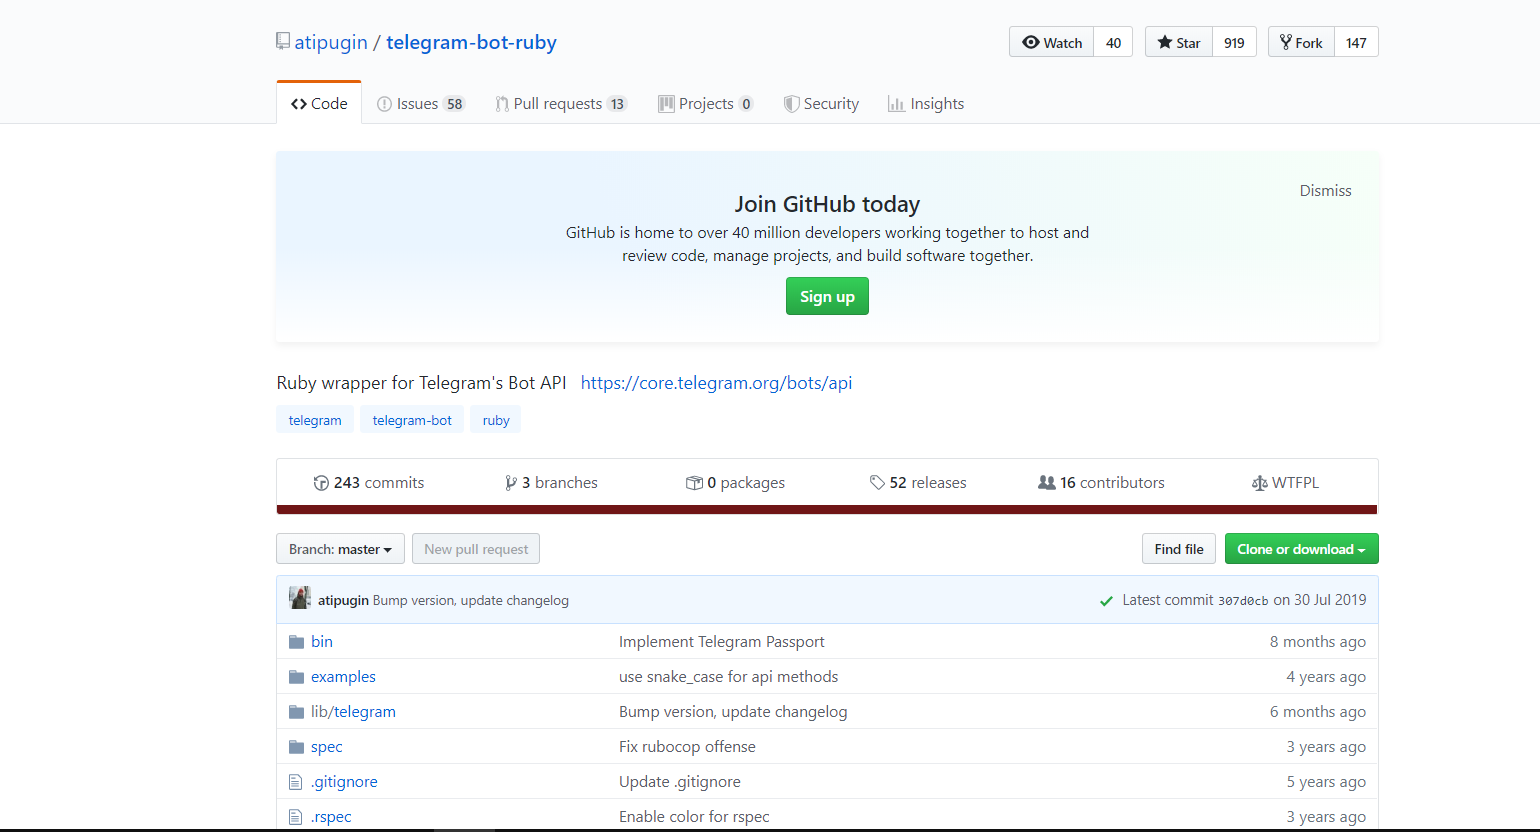1540x832 pixels.
Task: Open the lib/telegram row's "Bump version" commit message
Action: tap(733, 712)
